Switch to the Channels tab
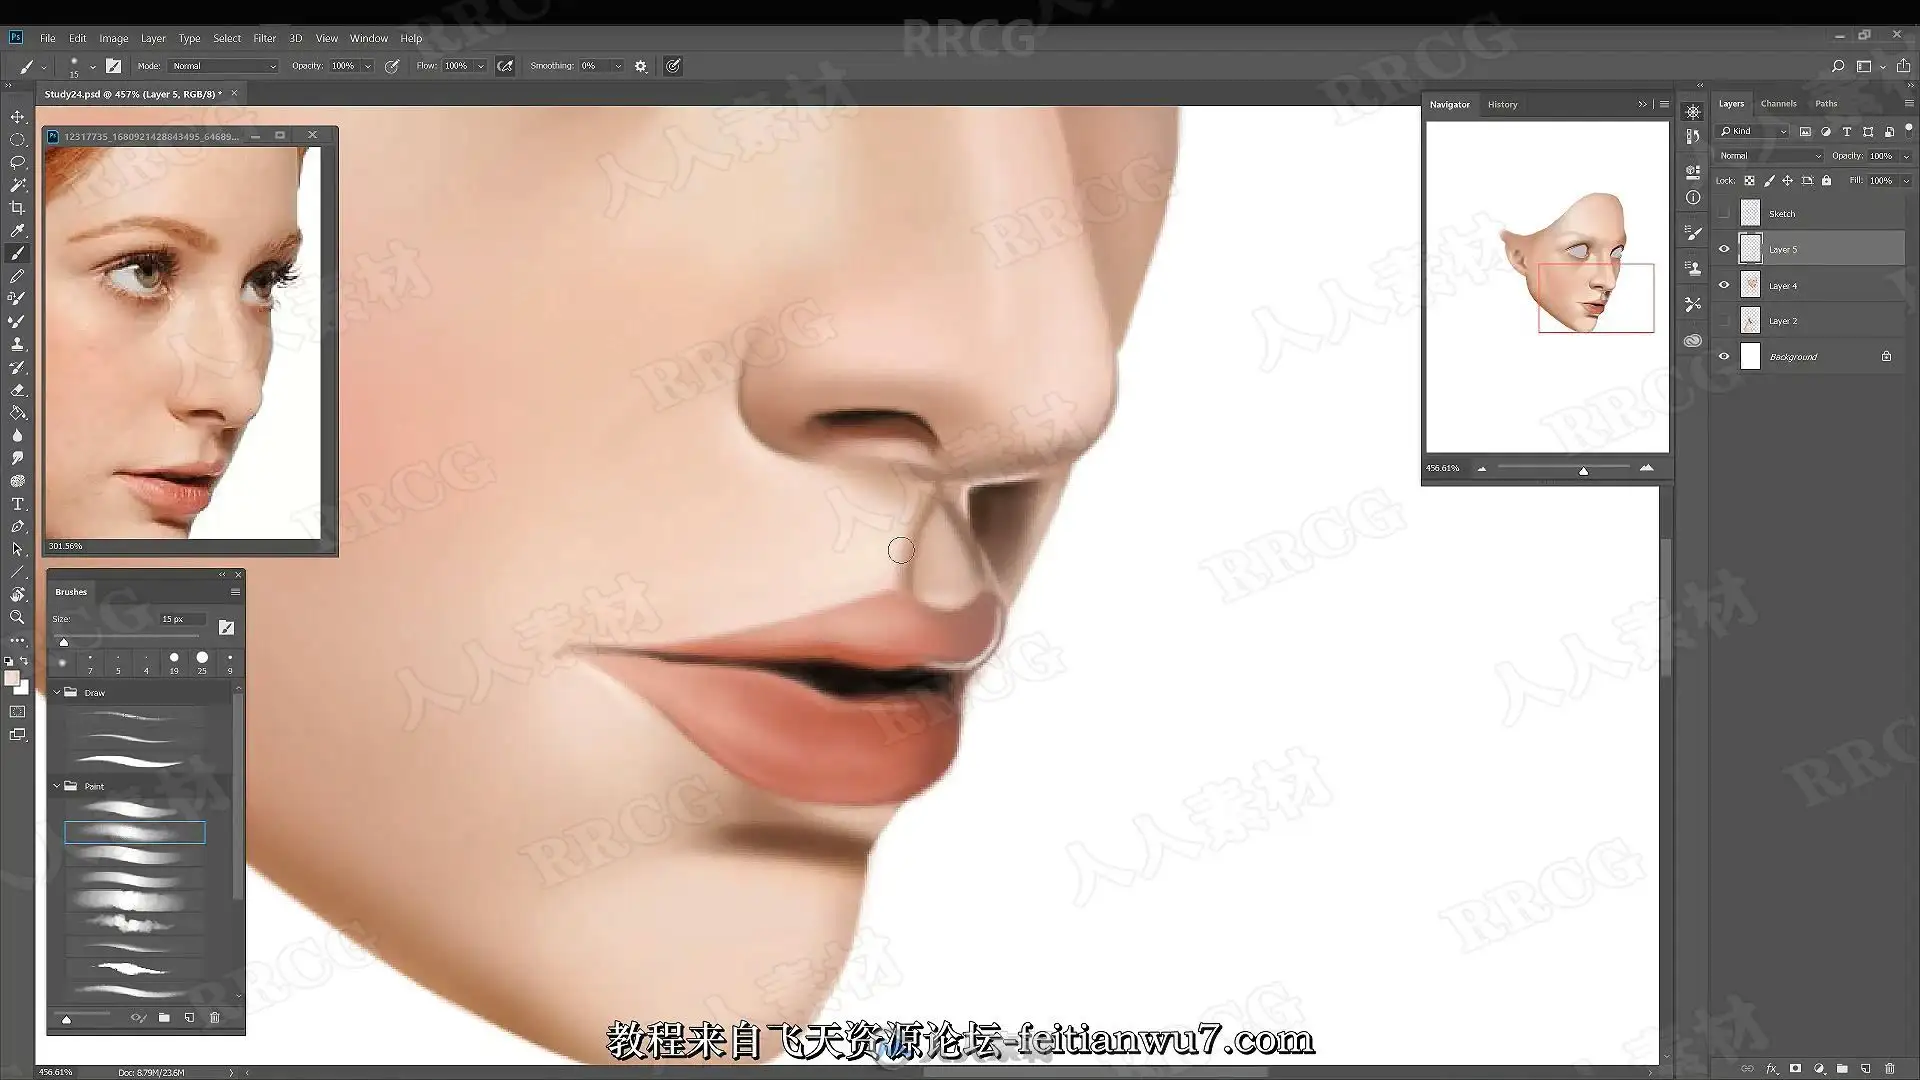The height and width of the screenshot is (1080, 1920). tap(1778, 104)
